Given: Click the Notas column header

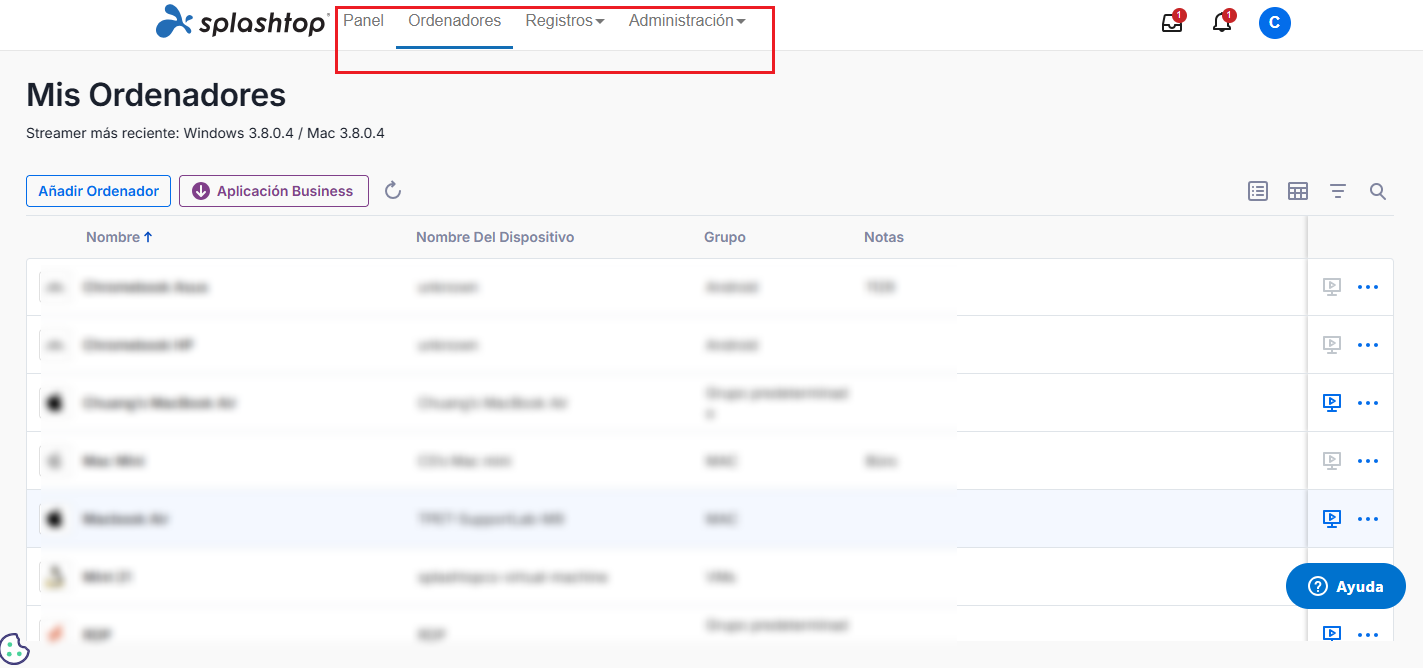Looking at the screenshot, I should 884,237.
